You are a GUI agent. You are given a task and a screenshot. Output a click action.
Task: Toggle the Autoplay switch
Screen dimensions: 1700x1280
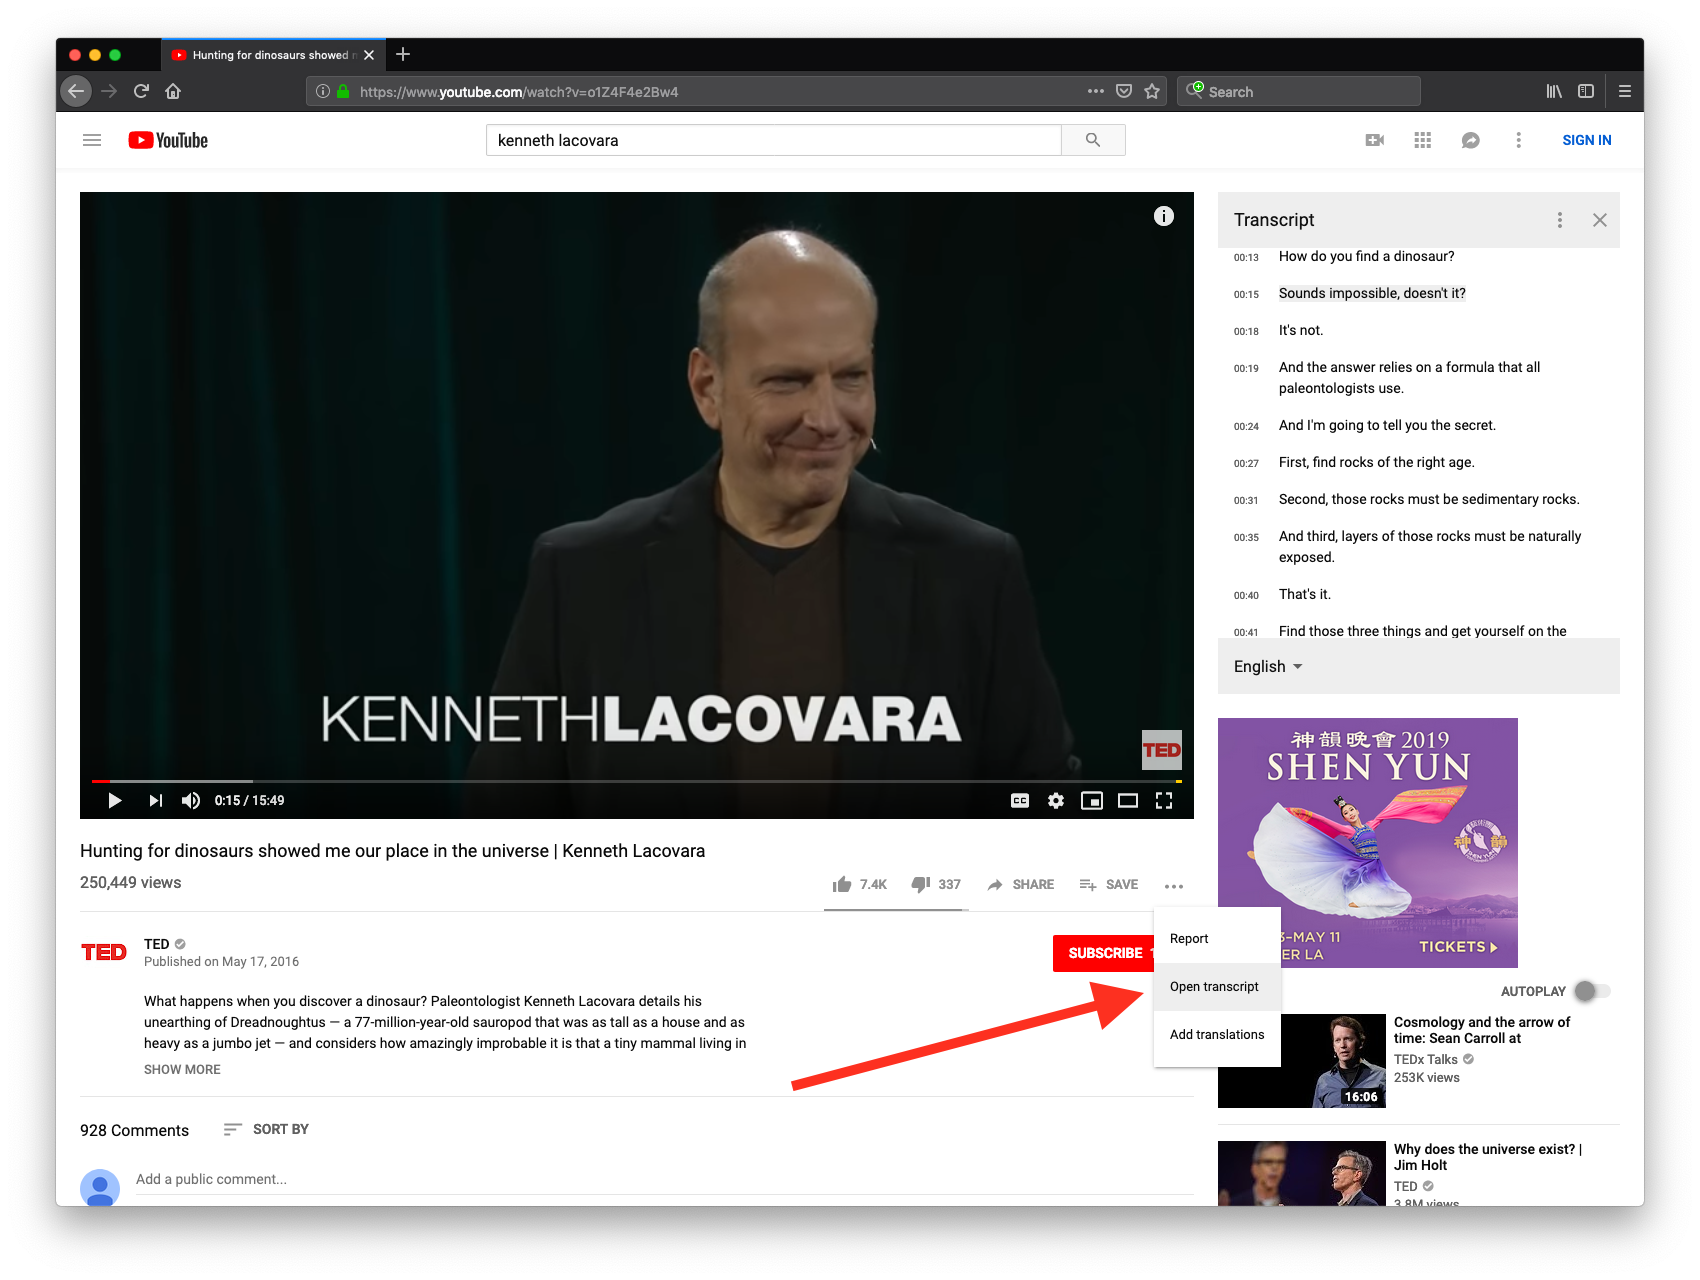(x=1592, y=991)
